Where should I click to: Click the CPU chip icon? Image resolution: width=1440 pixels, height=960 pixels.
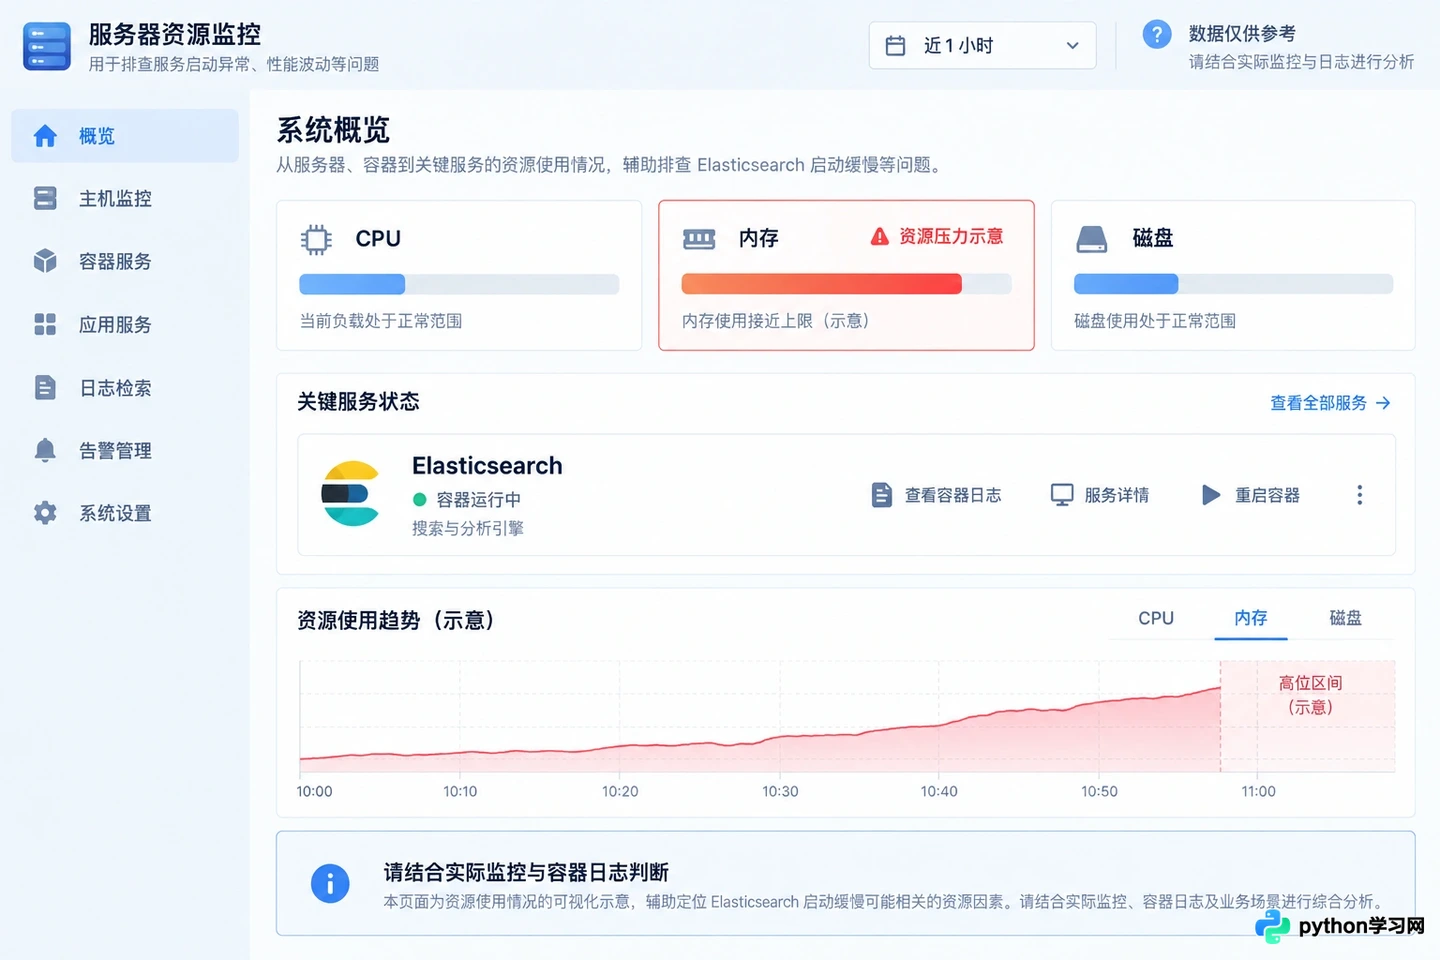(316, 239)
